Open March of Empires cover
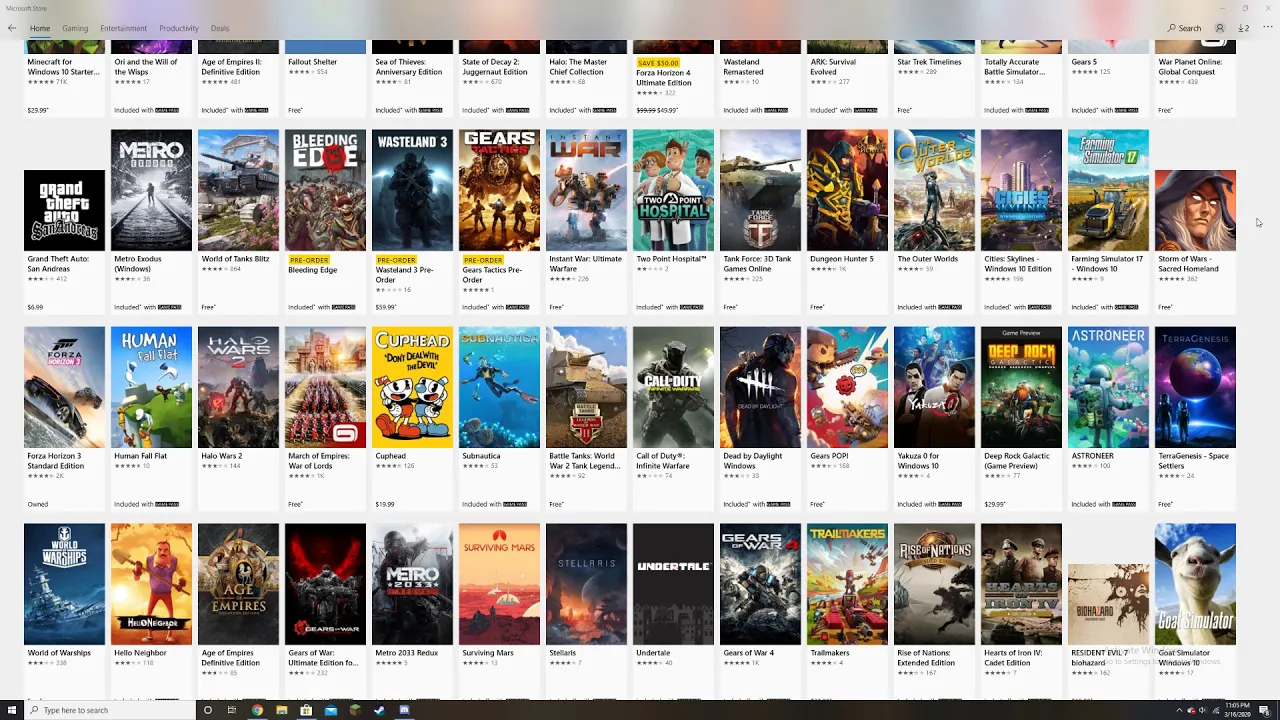This screenshot has width=1280, height=720. tap(325, 387)
